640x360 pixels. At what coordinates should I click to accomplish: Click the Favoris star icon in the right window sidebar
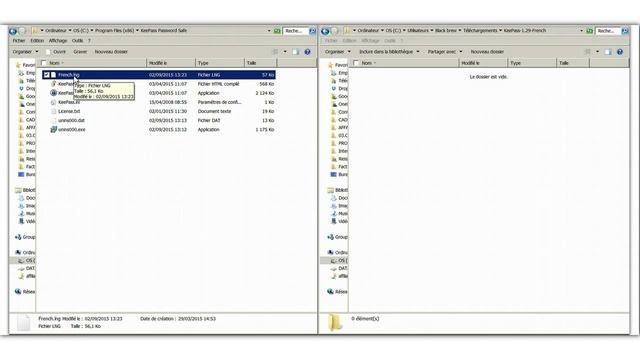pyautogui.click(x=331, y=65)
